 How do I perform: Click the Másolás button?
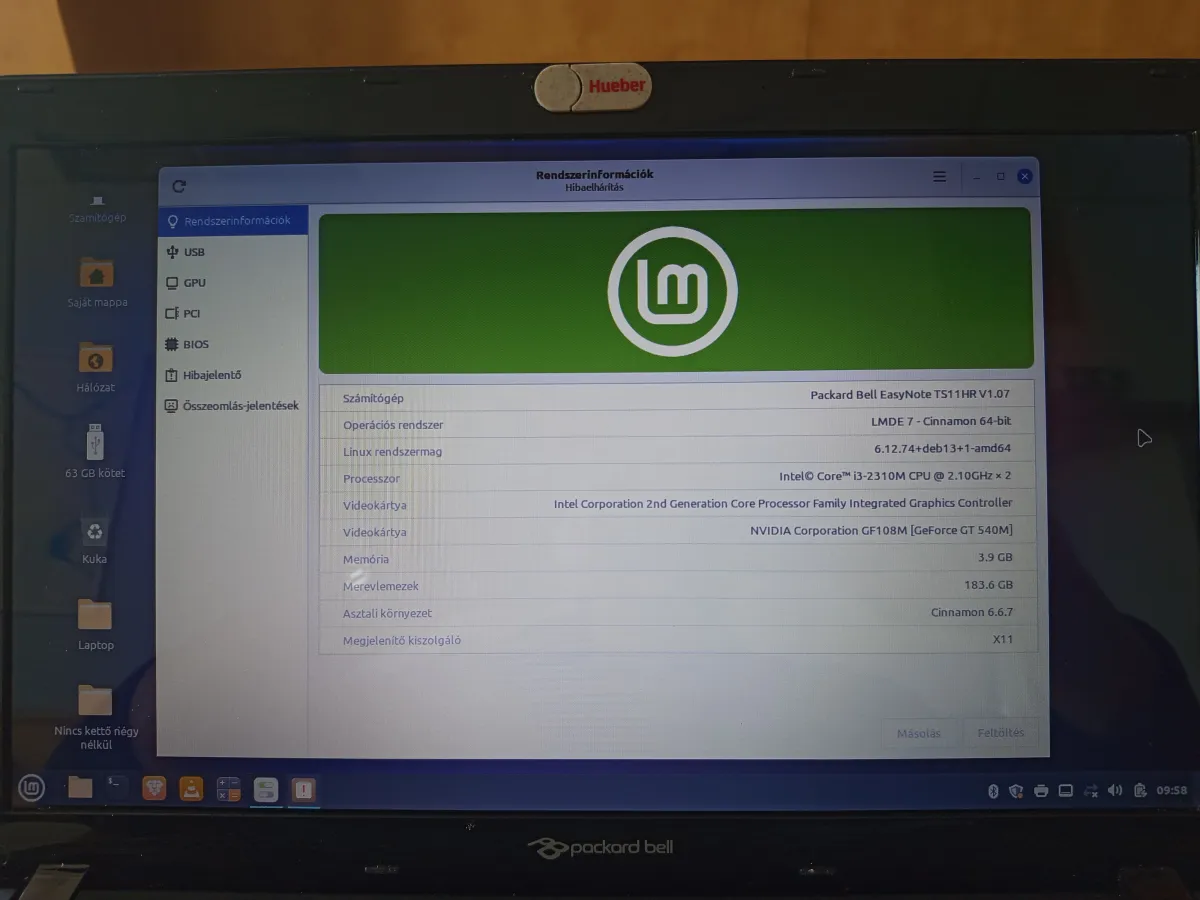919,733
